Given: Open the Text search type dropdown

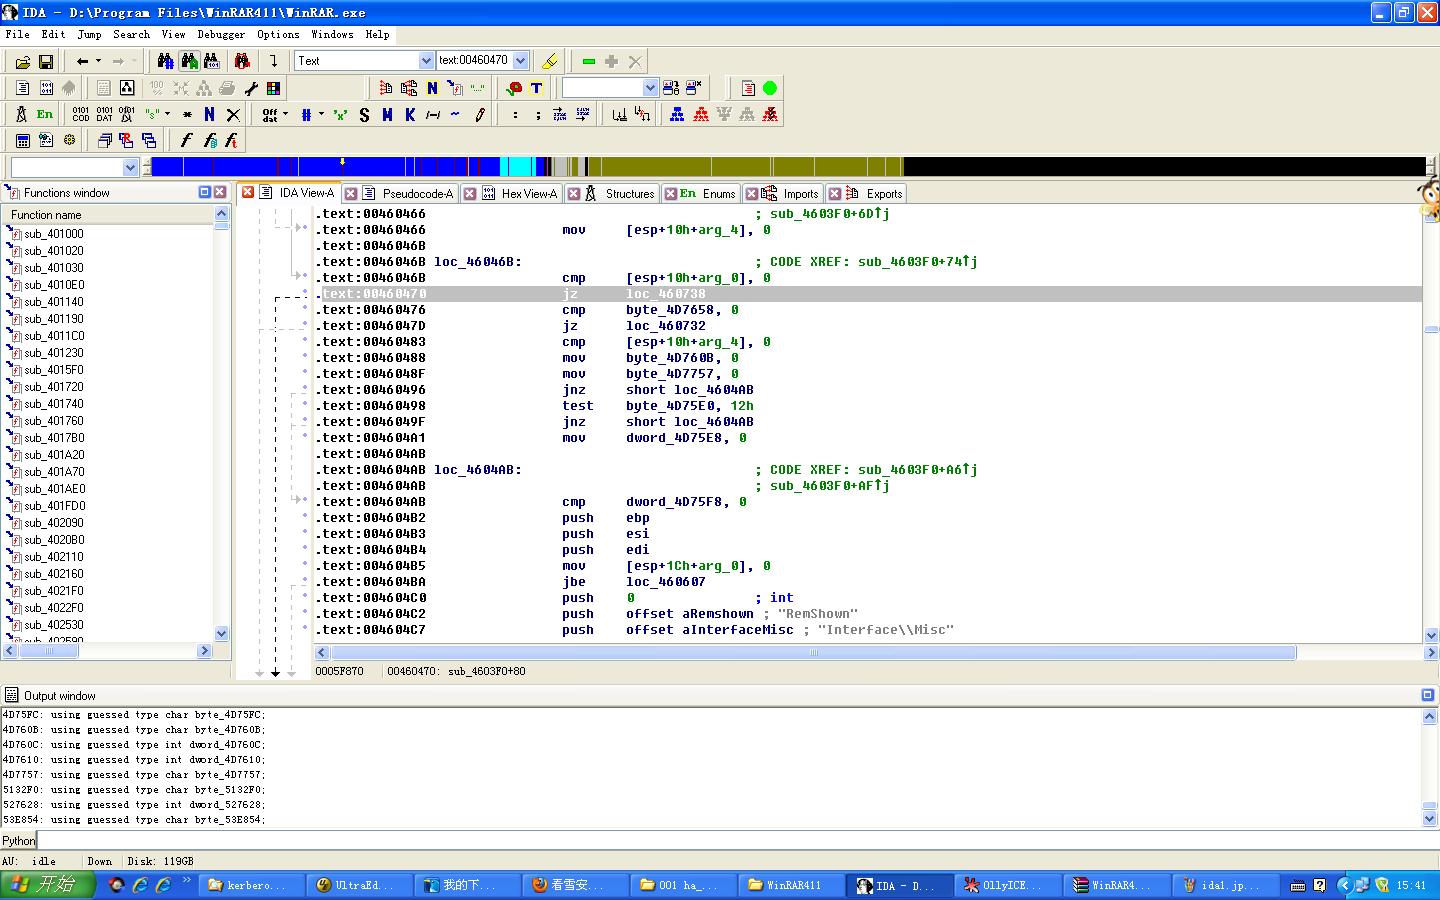Looking at the screenshot, I should pyautogui.click(x=426, y=61).
